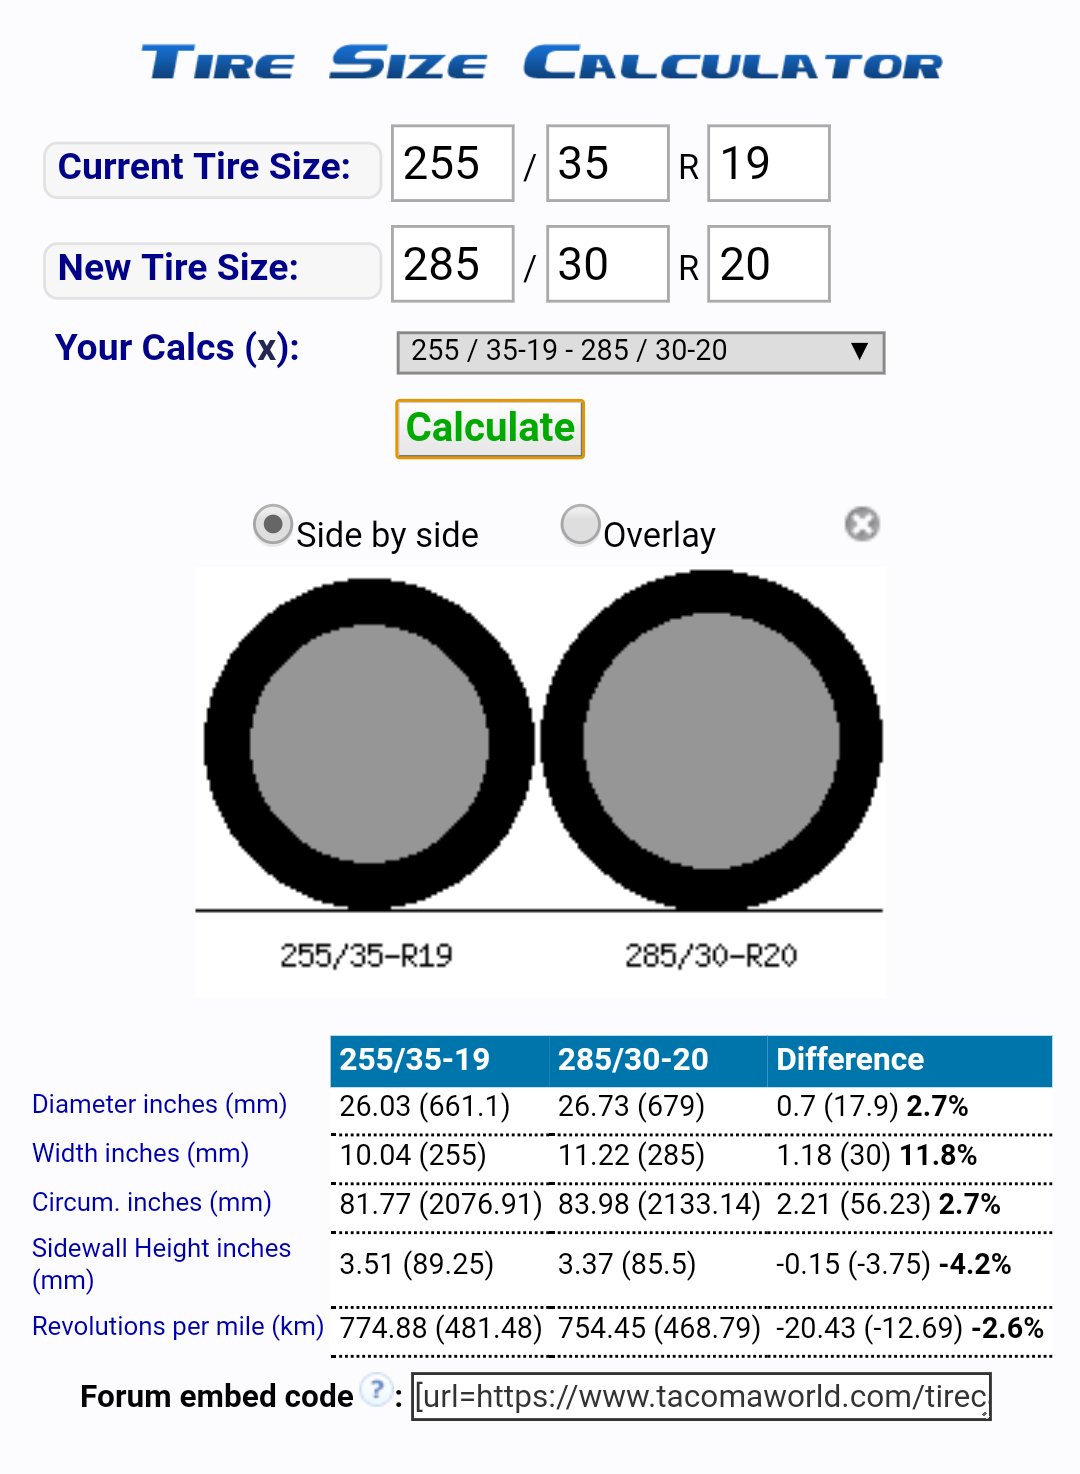Click the 255/35-R19 tire image

(368, 745)
